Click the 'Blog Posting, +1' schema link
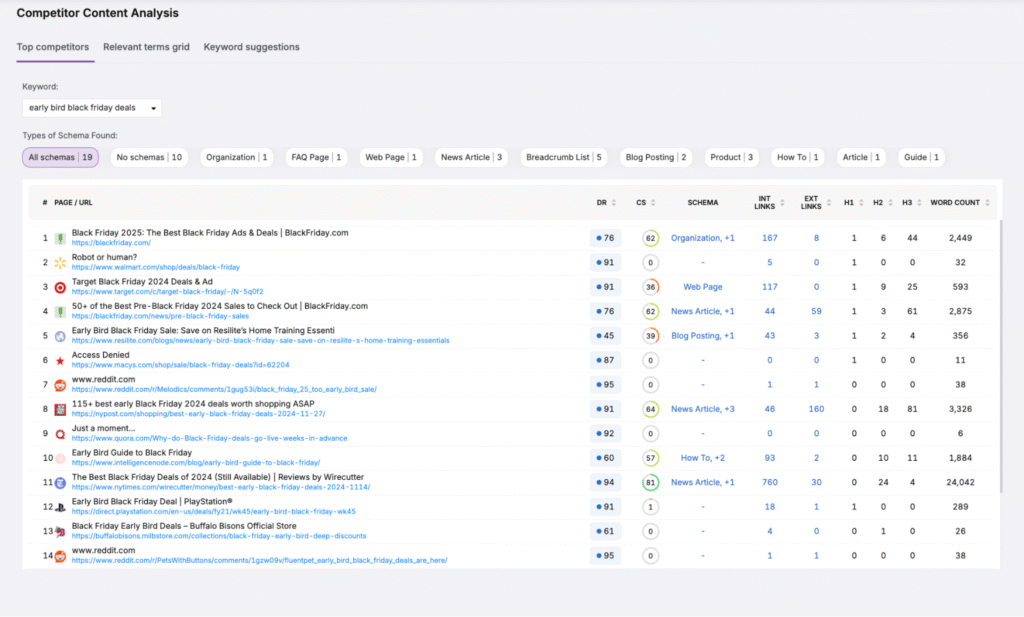1024x617 pixels. (x=703, y=336)
